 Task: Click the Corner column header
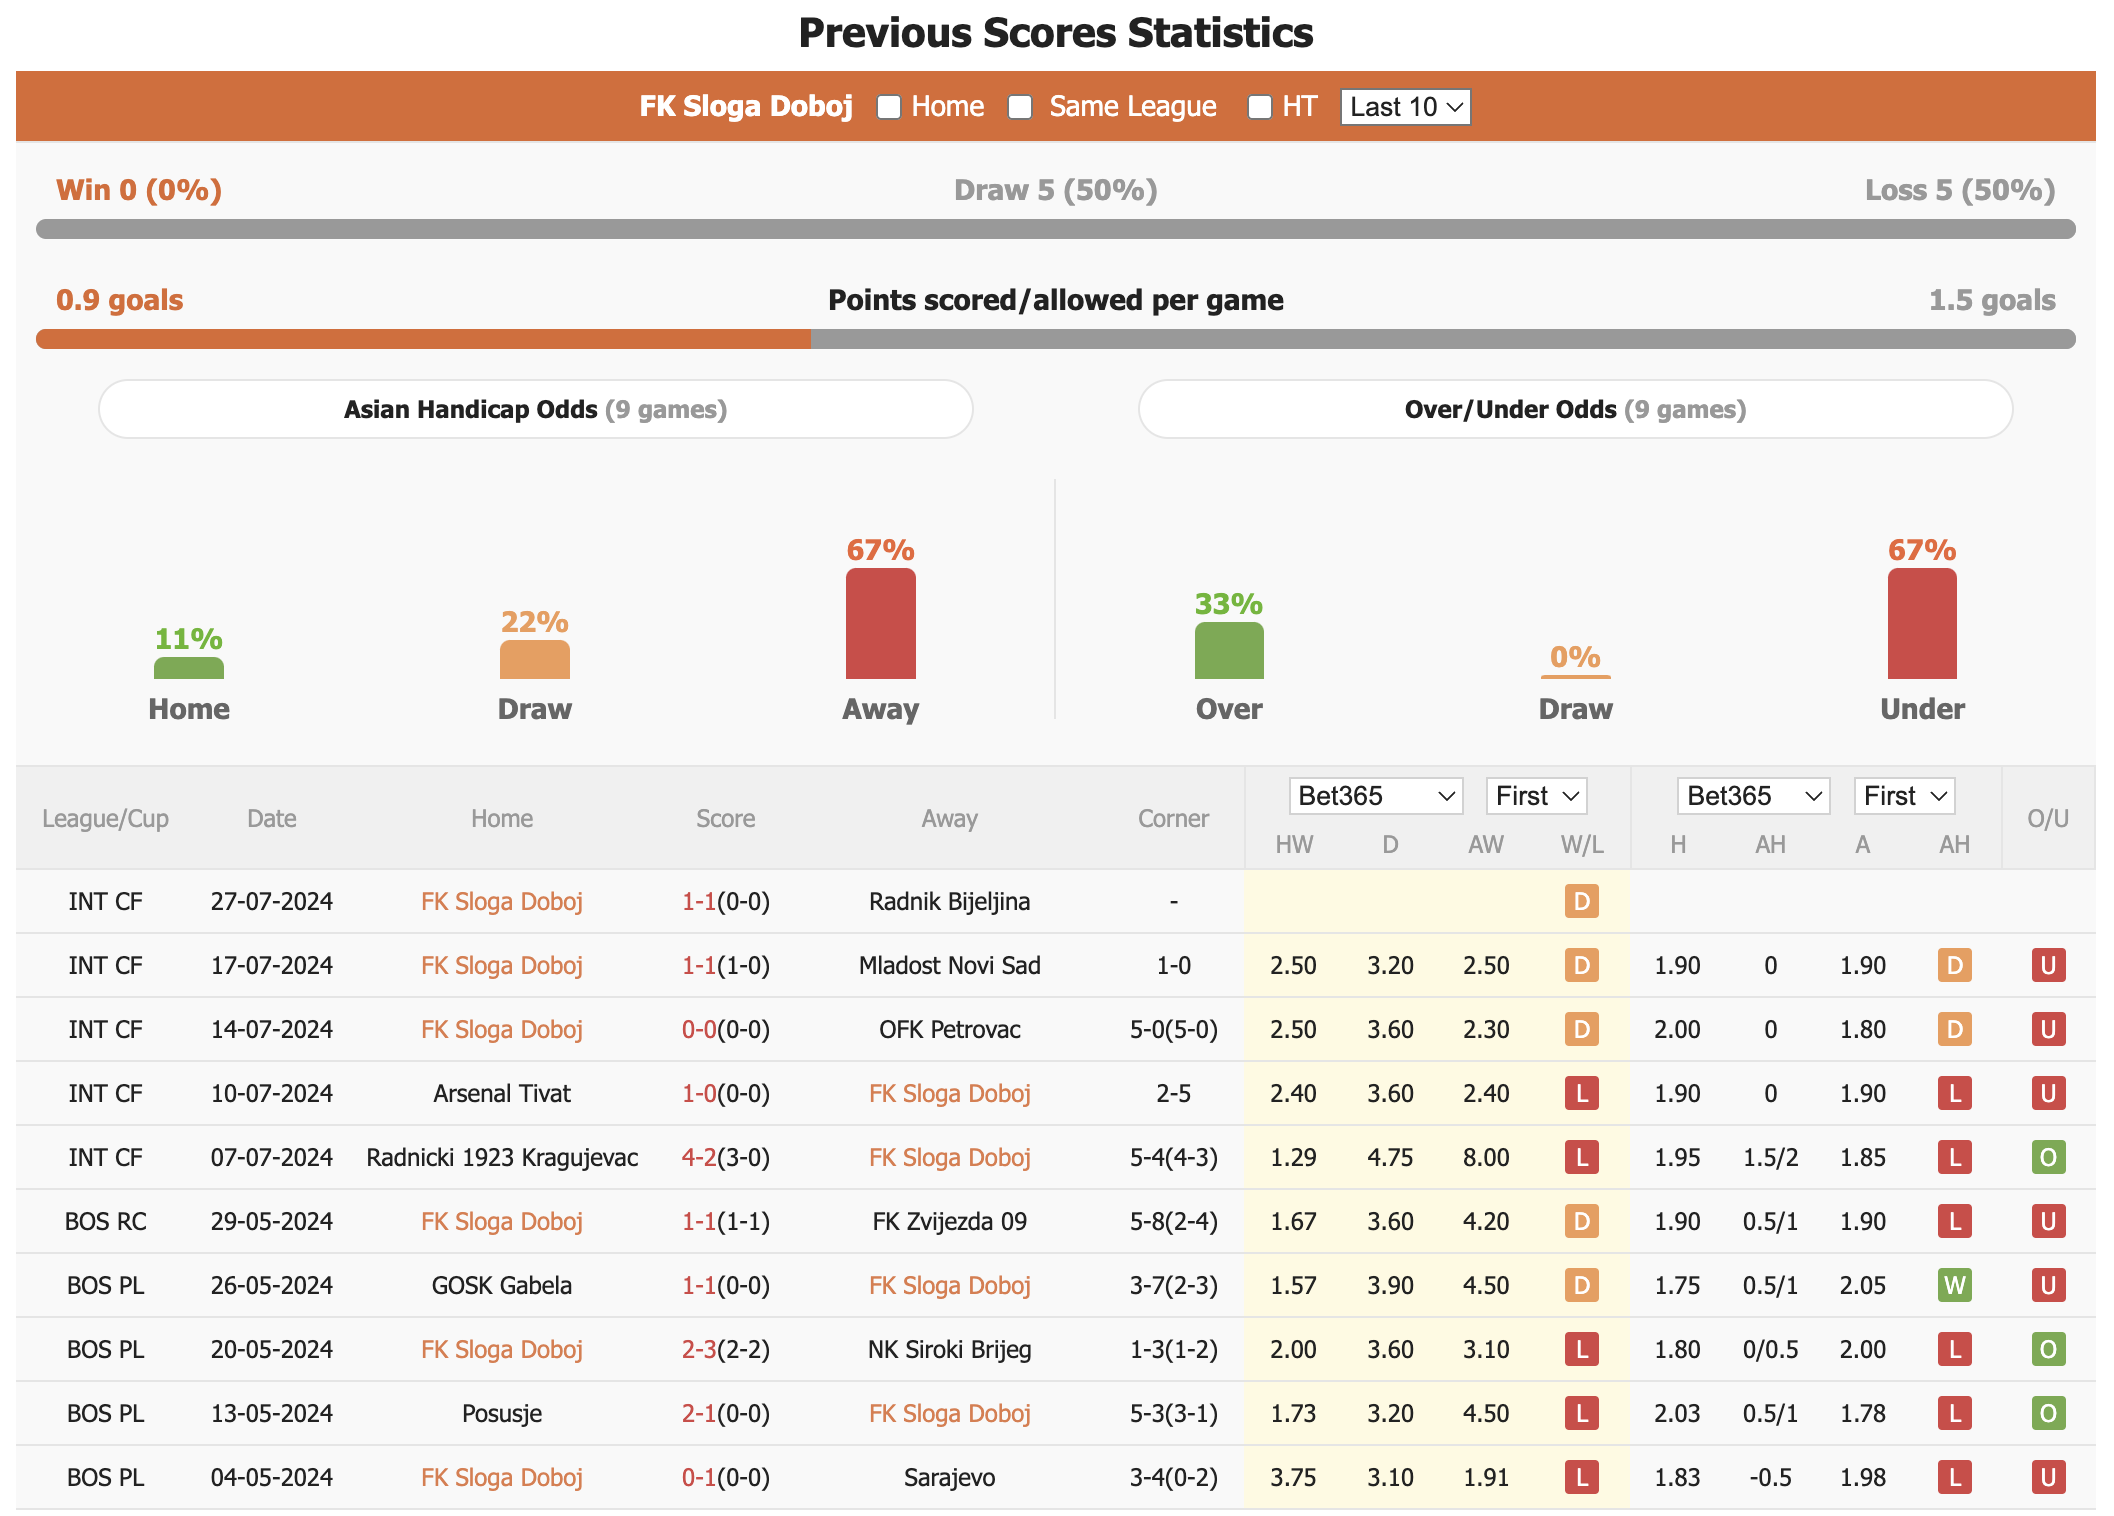[1173, 819]
